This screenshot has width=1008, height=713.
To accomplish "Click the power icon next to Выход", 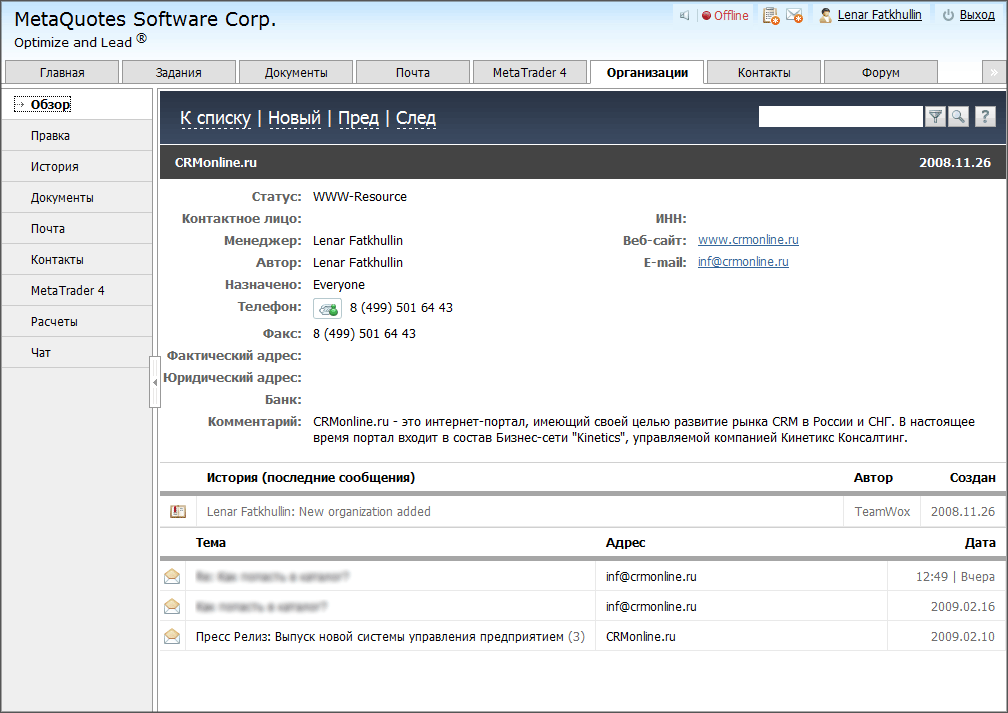I will 948,15.
